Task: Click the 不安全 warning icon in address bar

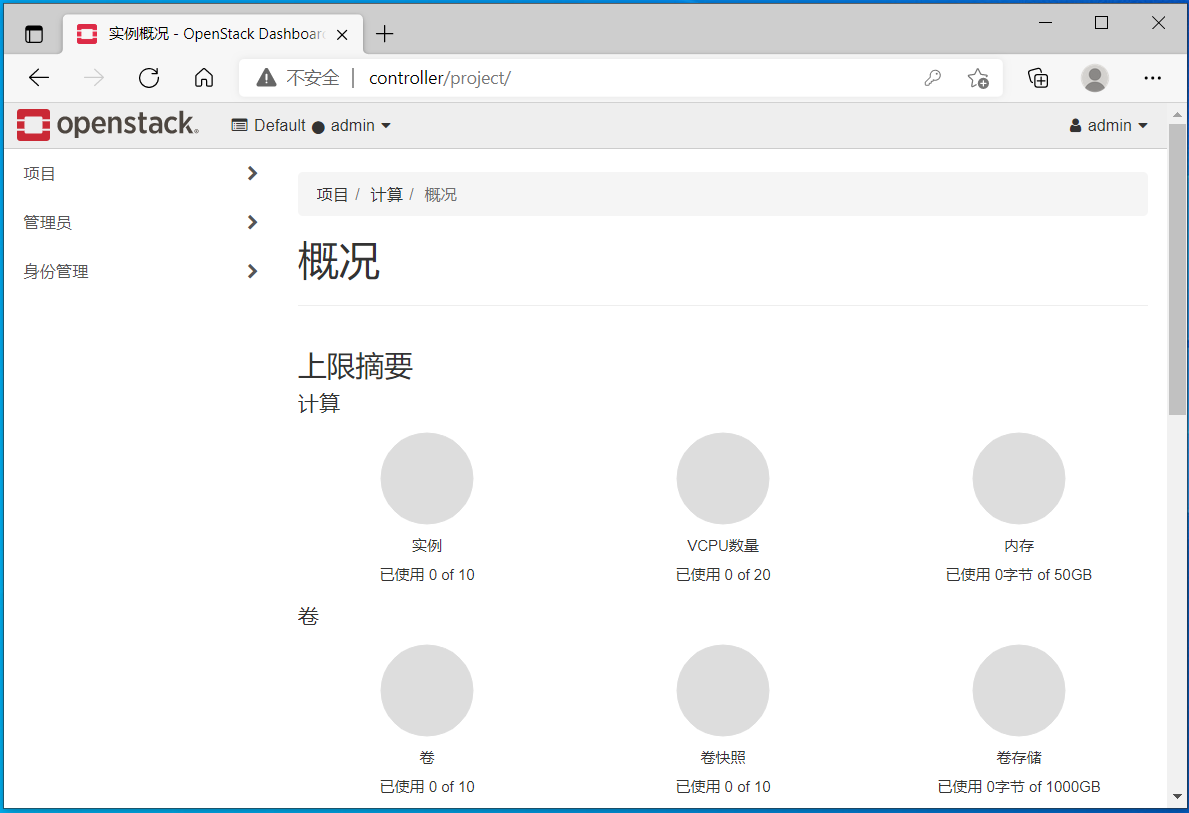Action: tap(266, 77)
